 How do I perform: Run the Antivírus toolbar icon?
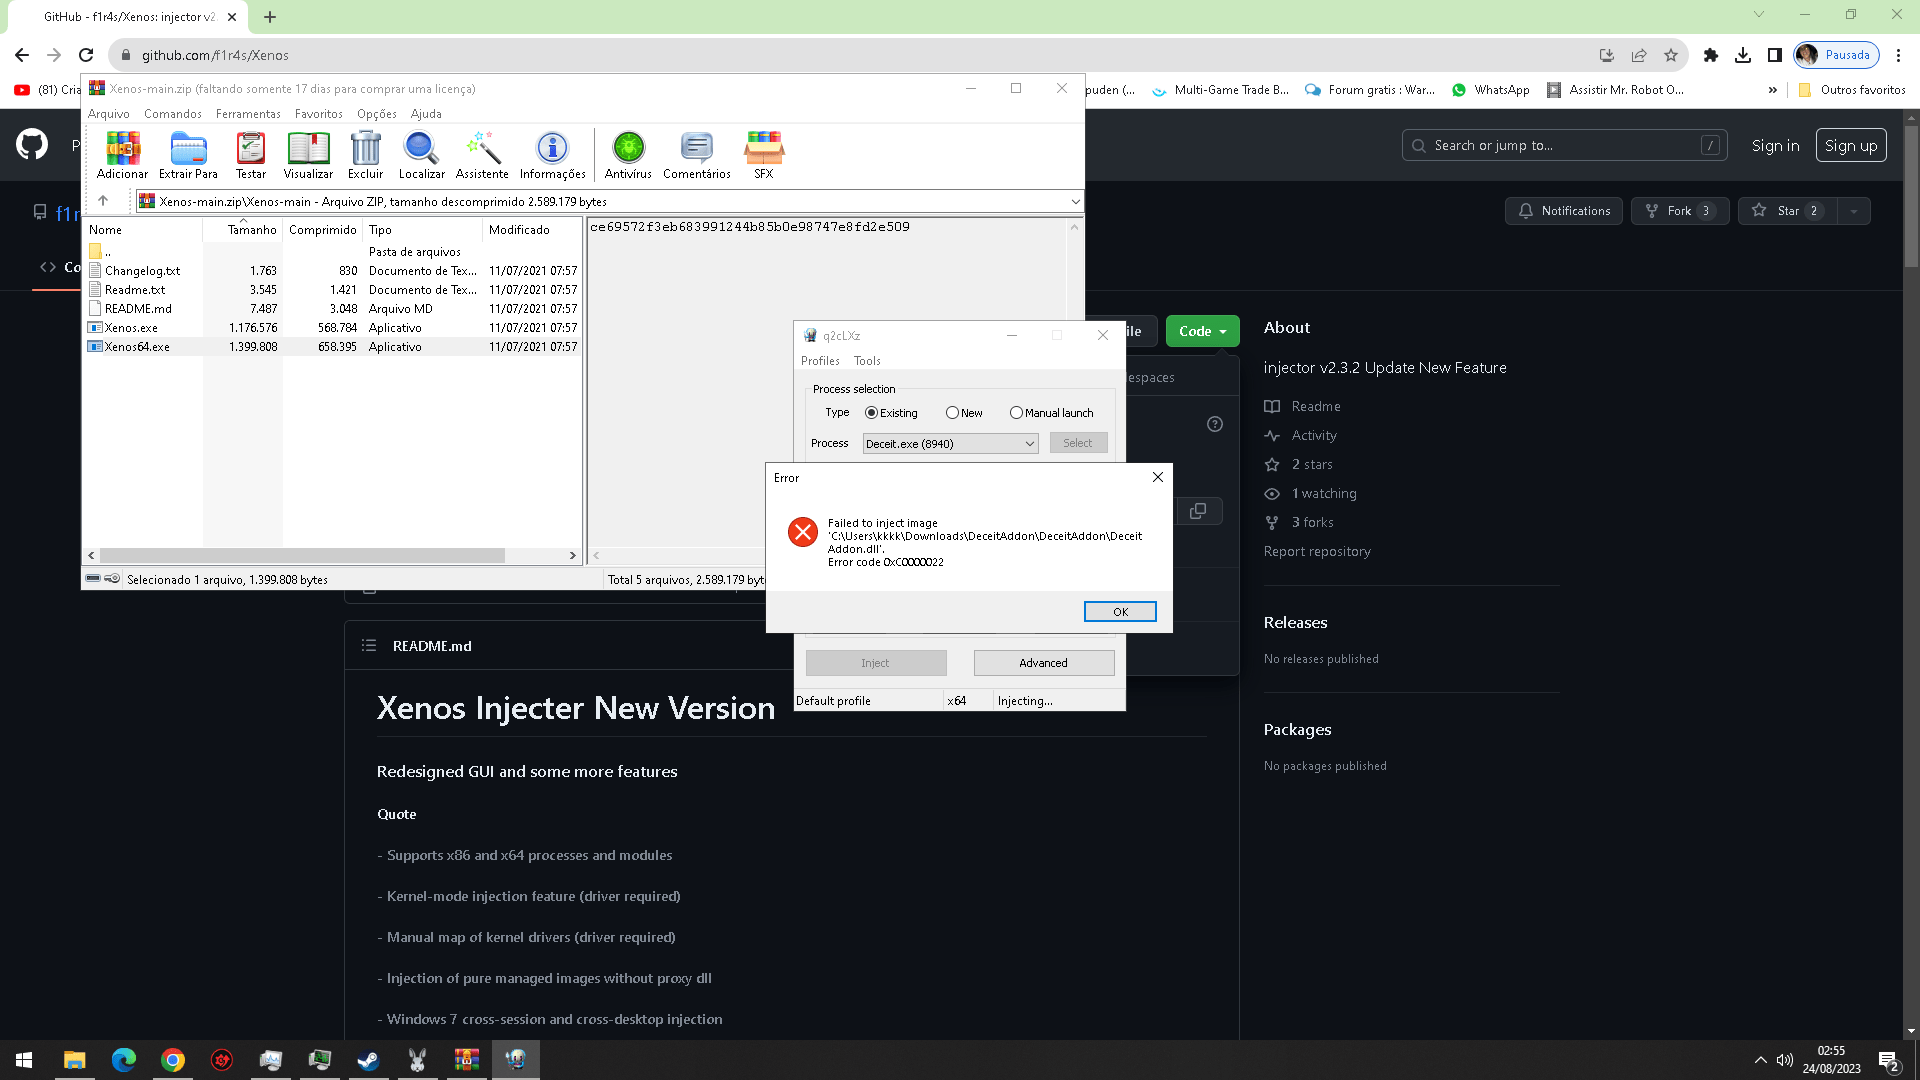(628, 155)
